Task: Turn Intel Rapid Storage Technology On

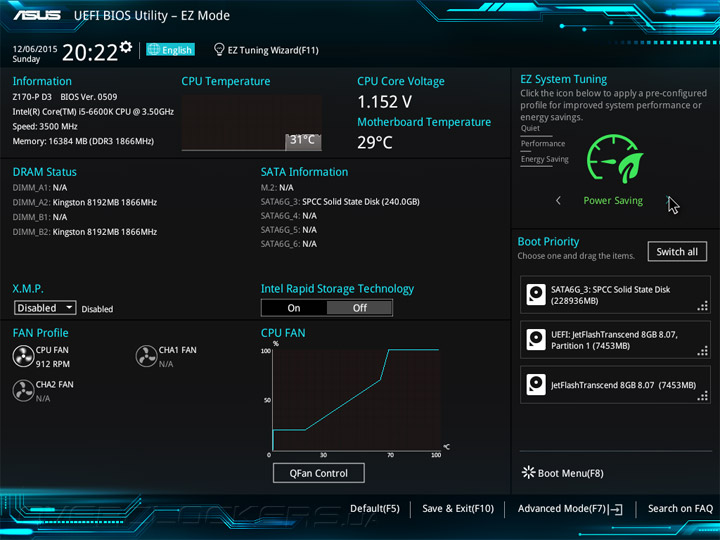Action: pyautogui.click(x=294, y=308)
